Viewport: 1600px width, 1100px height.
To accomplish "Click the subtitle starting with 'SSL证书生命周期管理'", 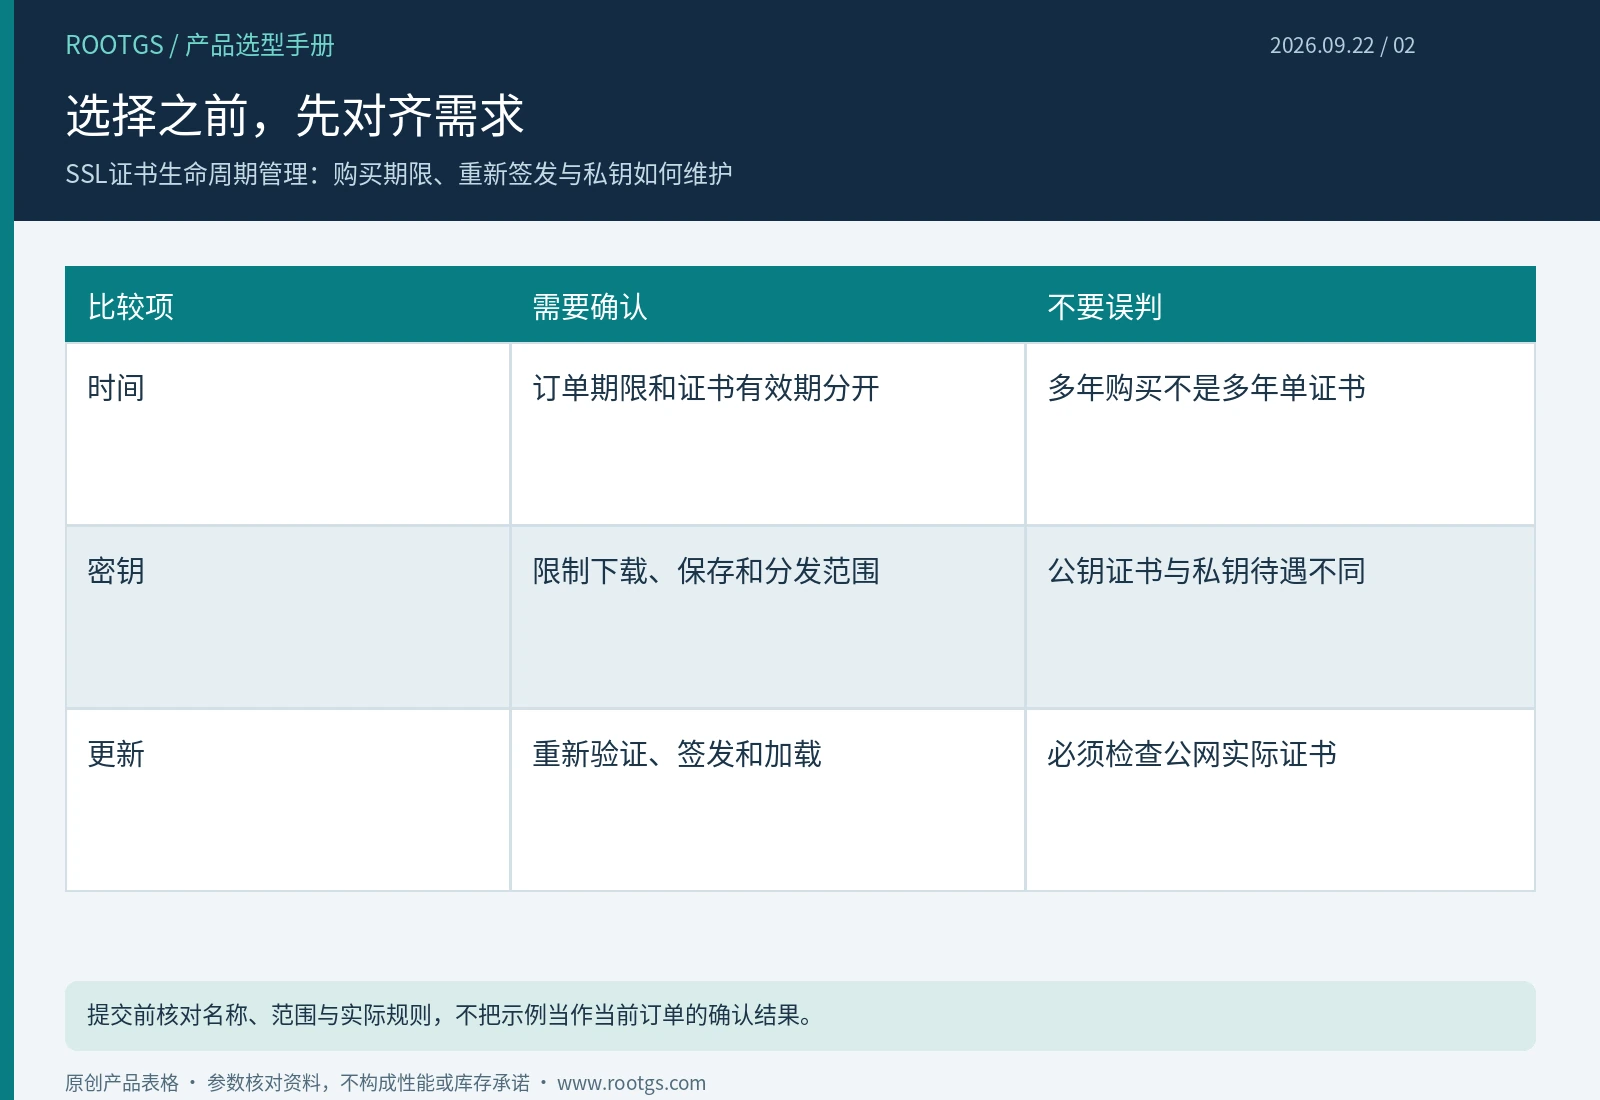I will [399, 174].
